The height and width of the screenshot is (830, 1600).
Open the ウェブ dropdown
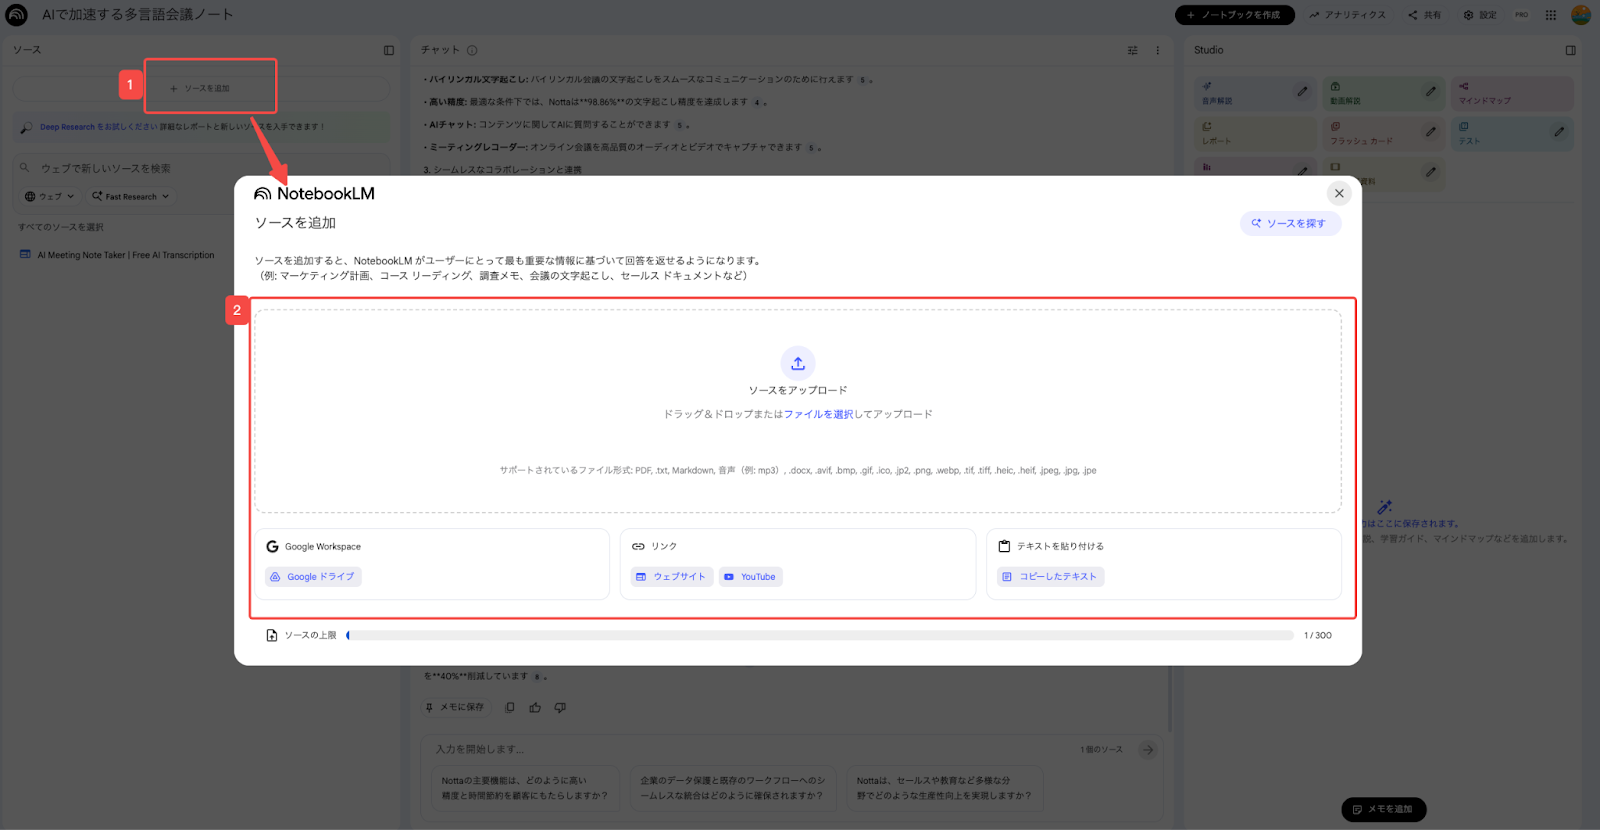49,196
